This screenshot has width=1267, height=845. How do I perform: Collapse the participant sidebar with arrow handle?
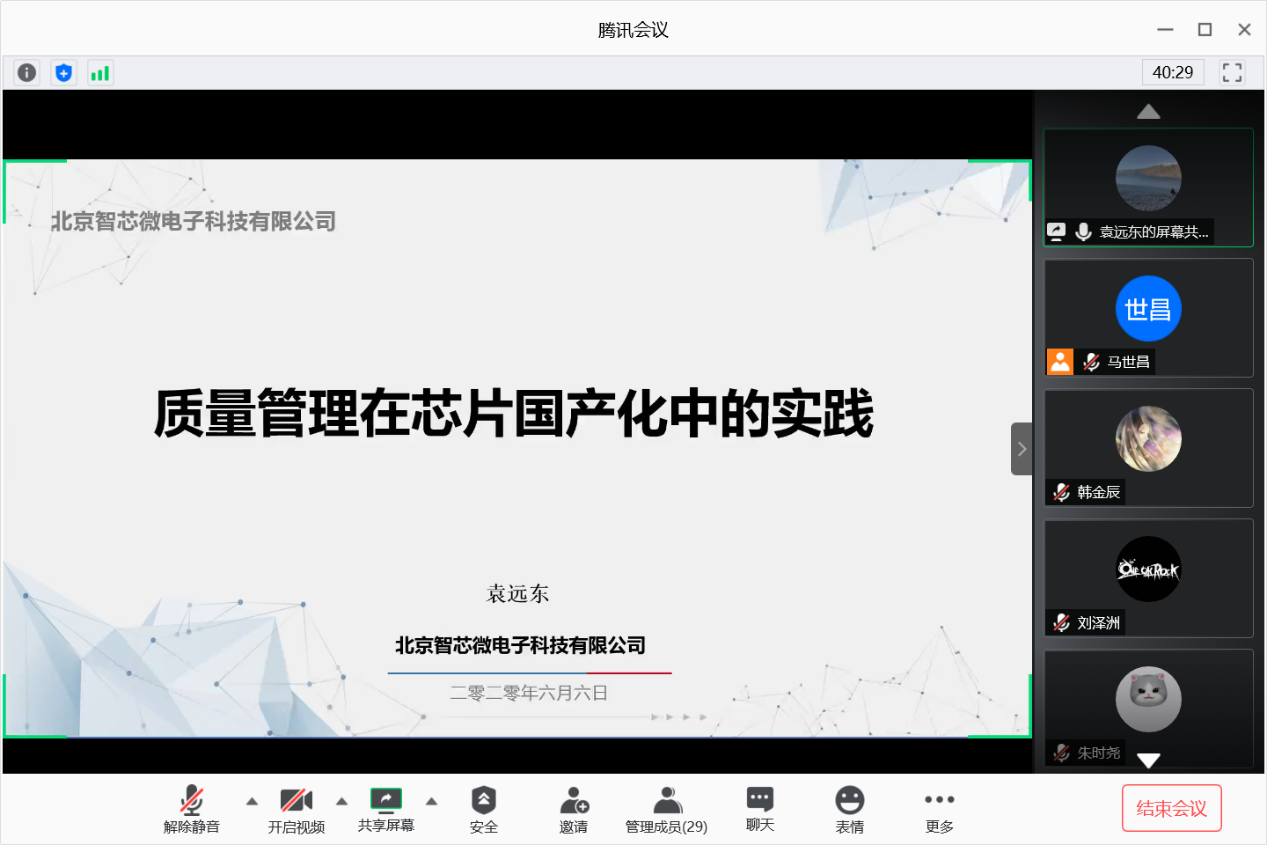pyautogui.click(x=1021, y=448)
